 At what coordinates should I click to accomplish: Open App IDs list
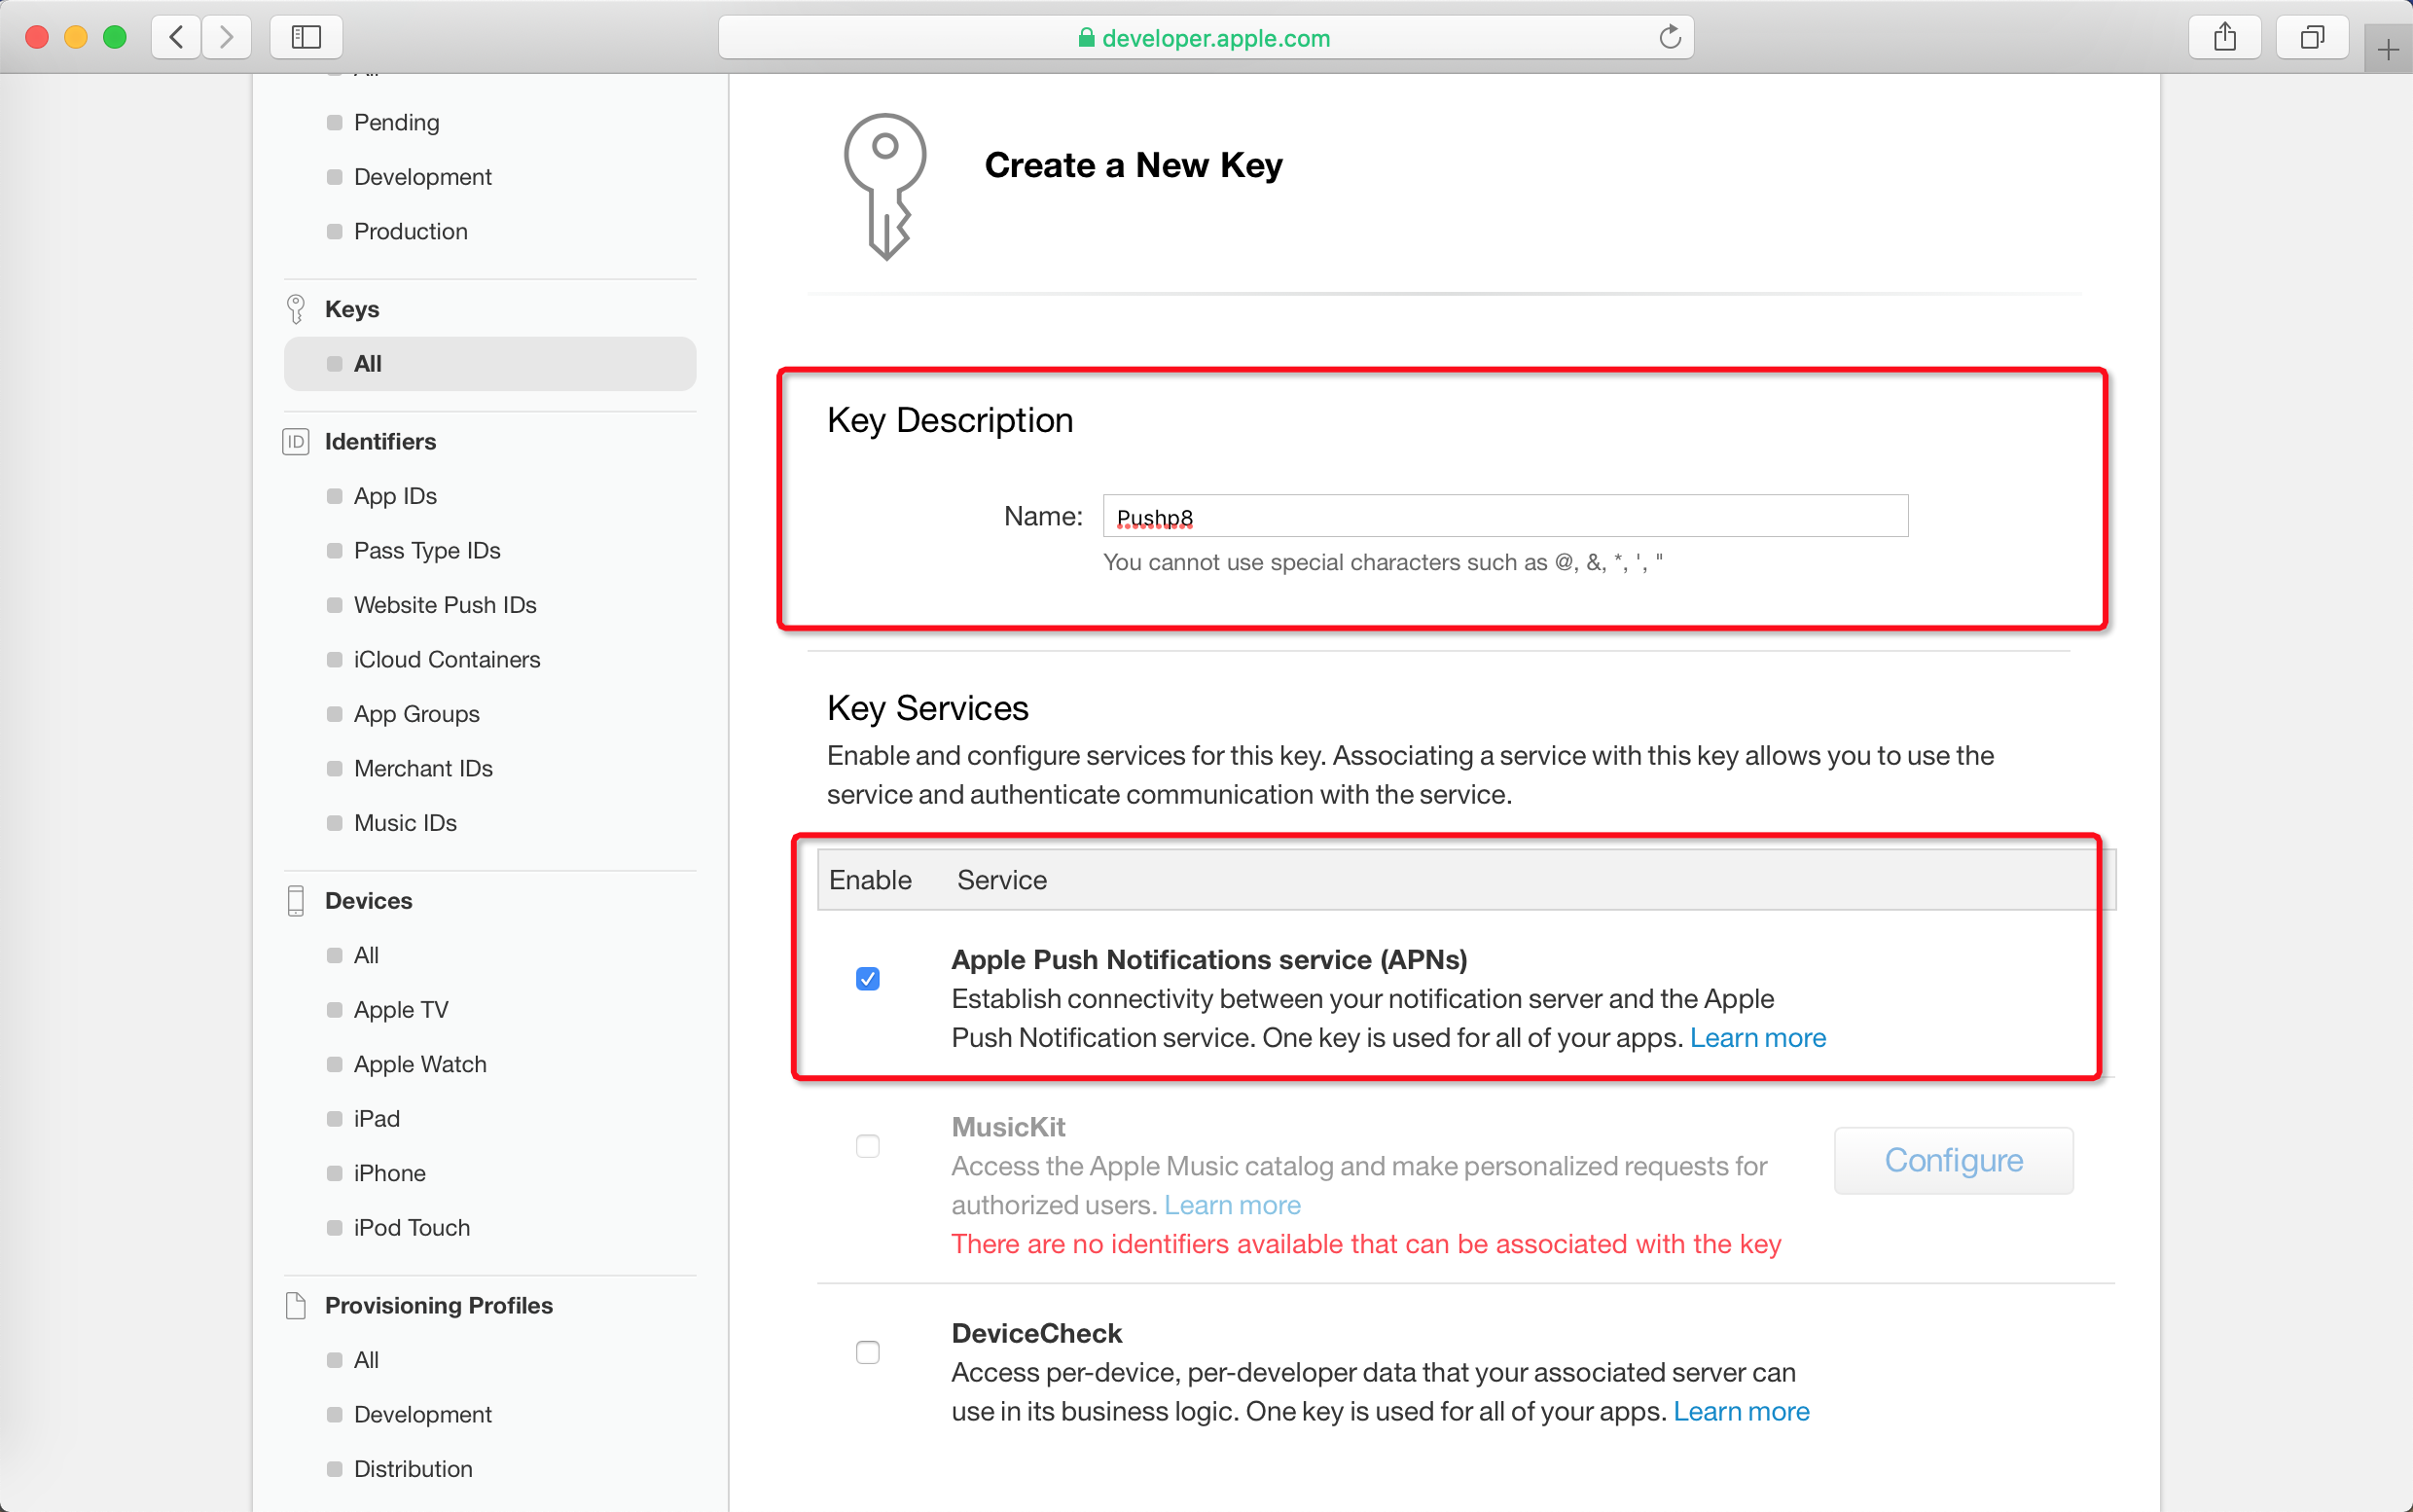pyautogui.click(x=395, y=496)
